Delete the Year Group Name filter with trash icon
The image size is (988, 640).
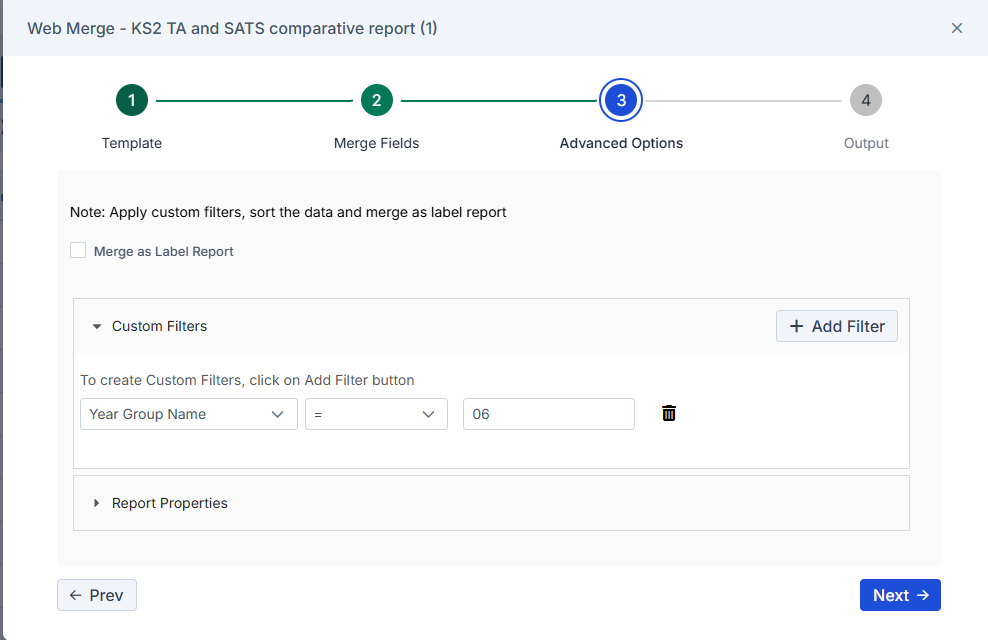pos(669,413)
